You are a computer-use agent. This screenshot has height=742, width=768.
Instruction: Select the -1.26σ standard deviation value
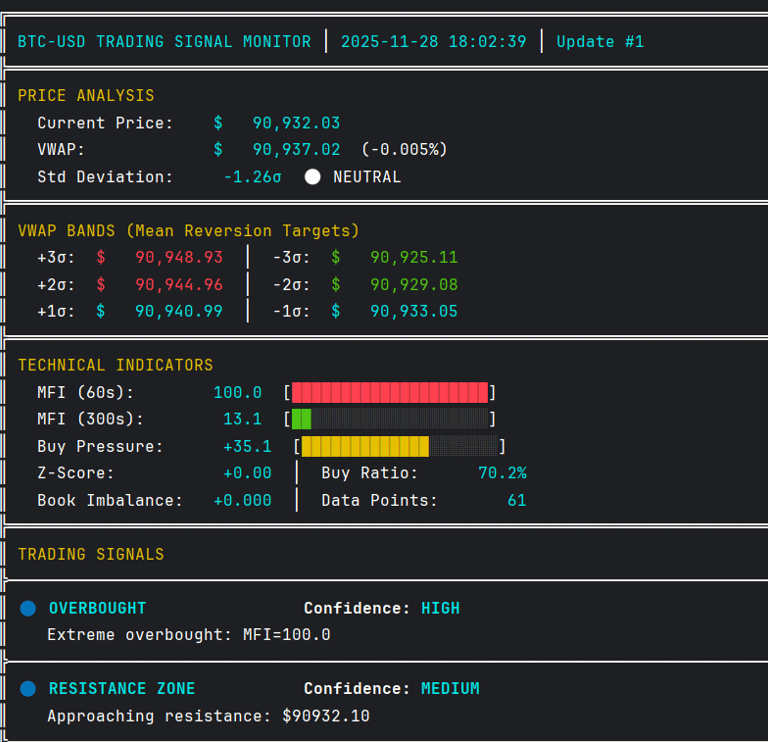[x=253, y=177]
